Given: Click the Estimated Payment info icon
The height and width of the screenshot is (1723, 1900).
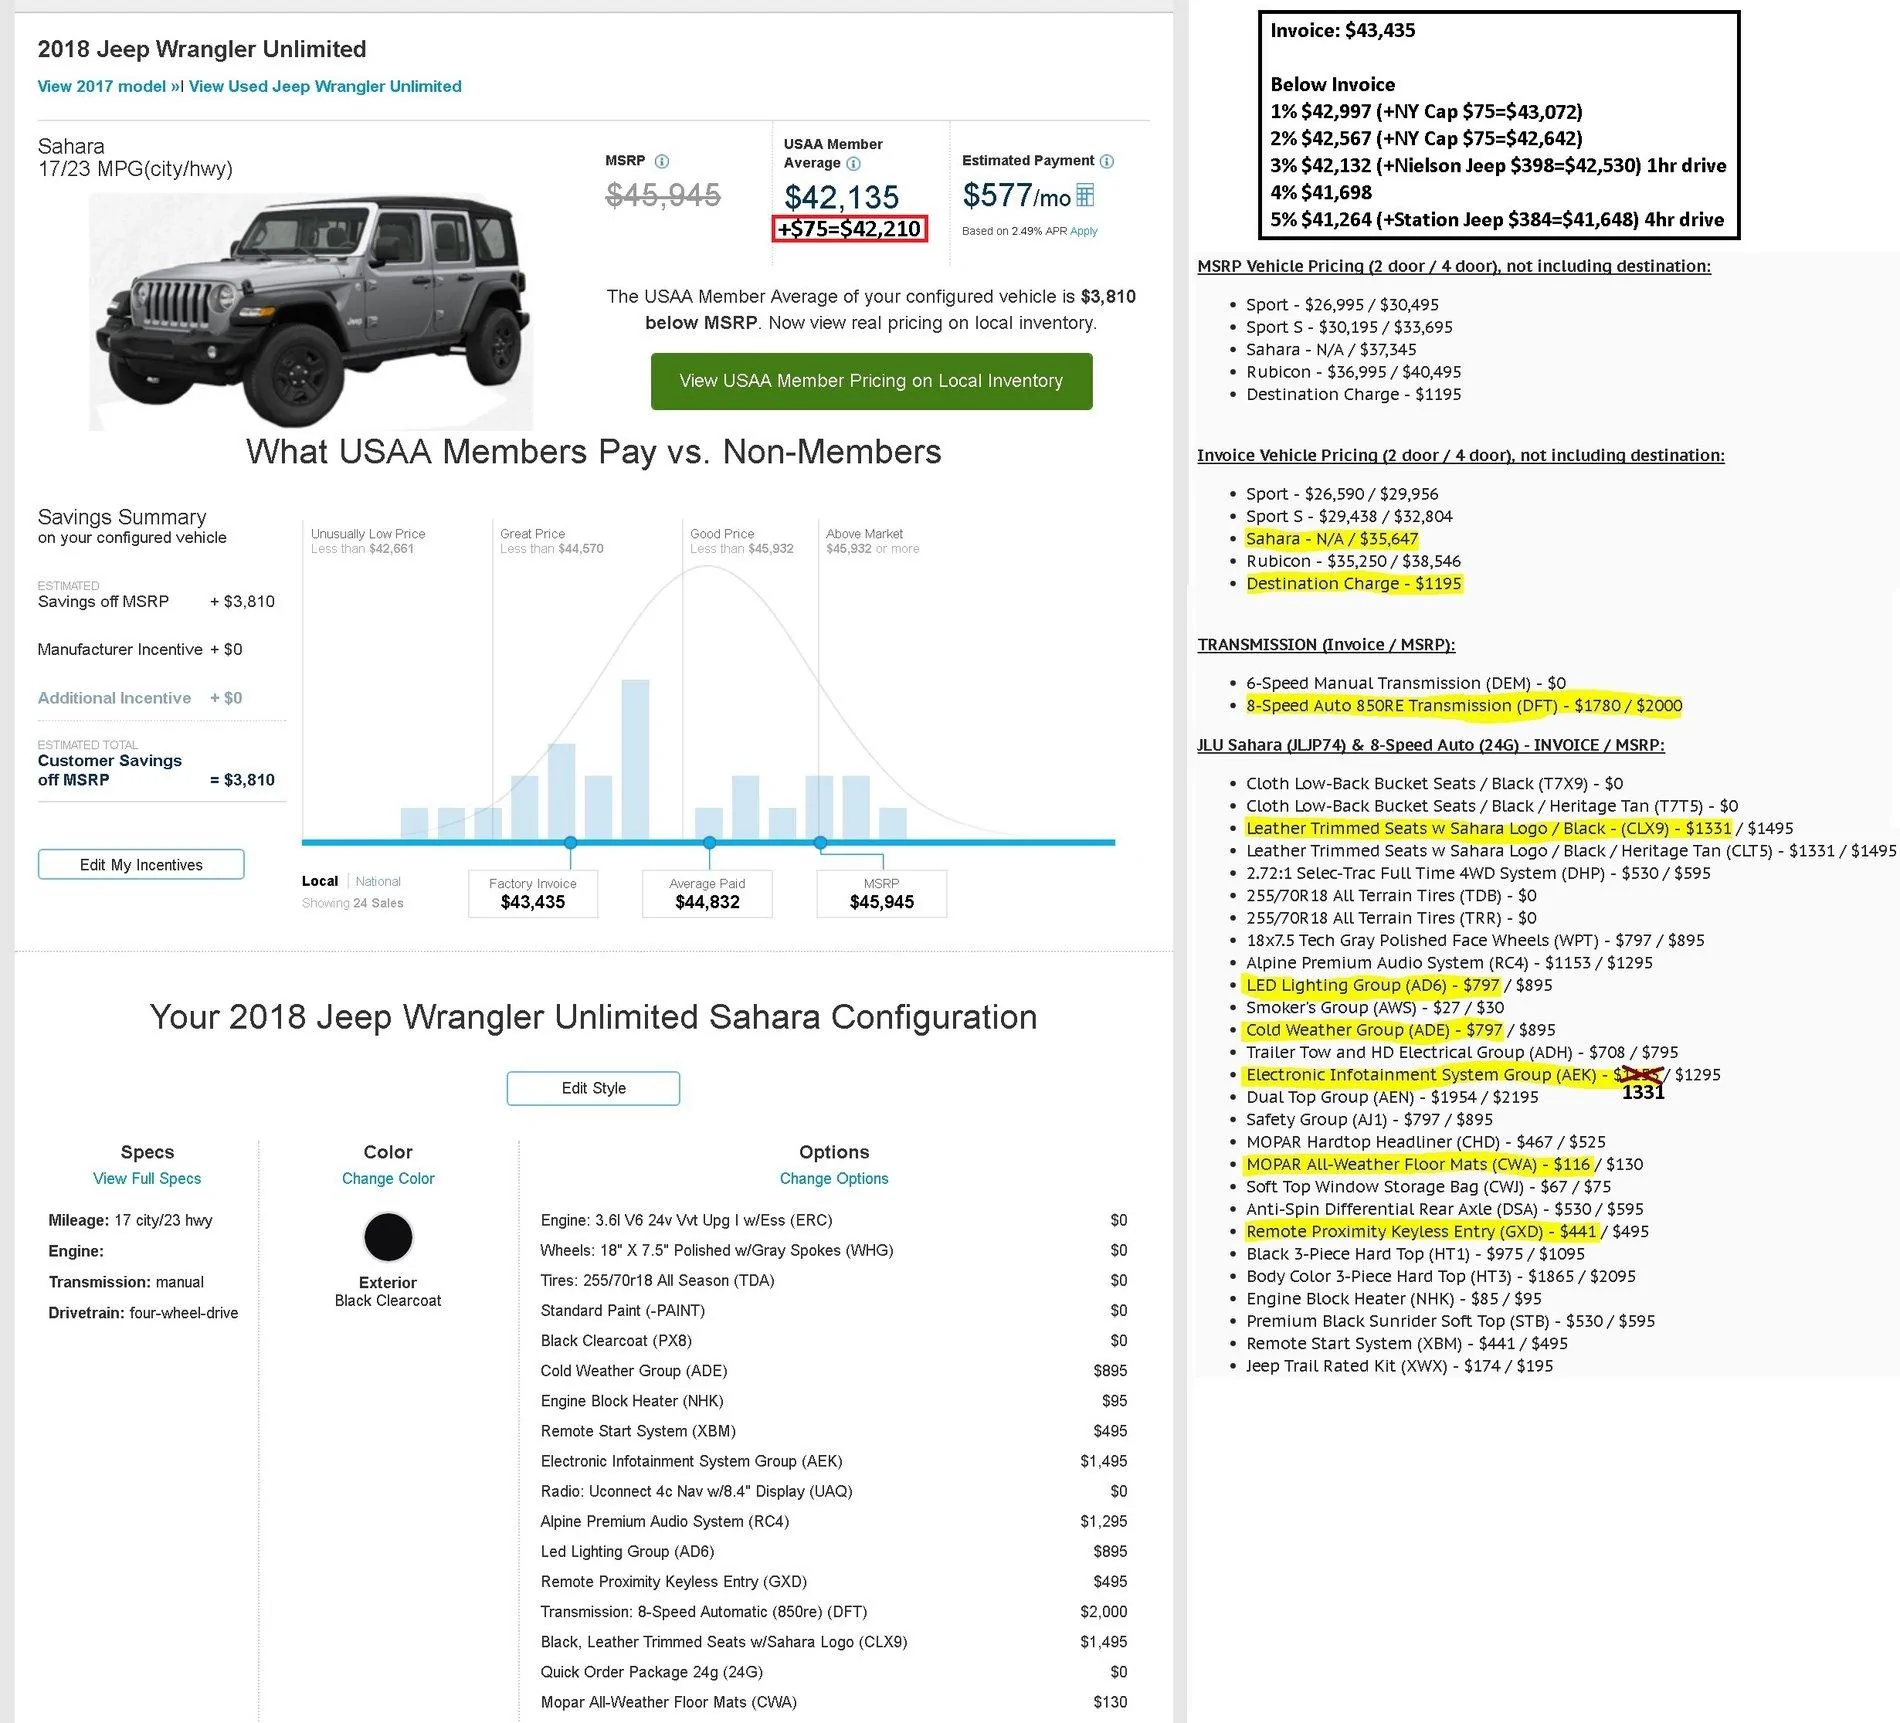Looking at the screenshot, I should [1107, 161].
